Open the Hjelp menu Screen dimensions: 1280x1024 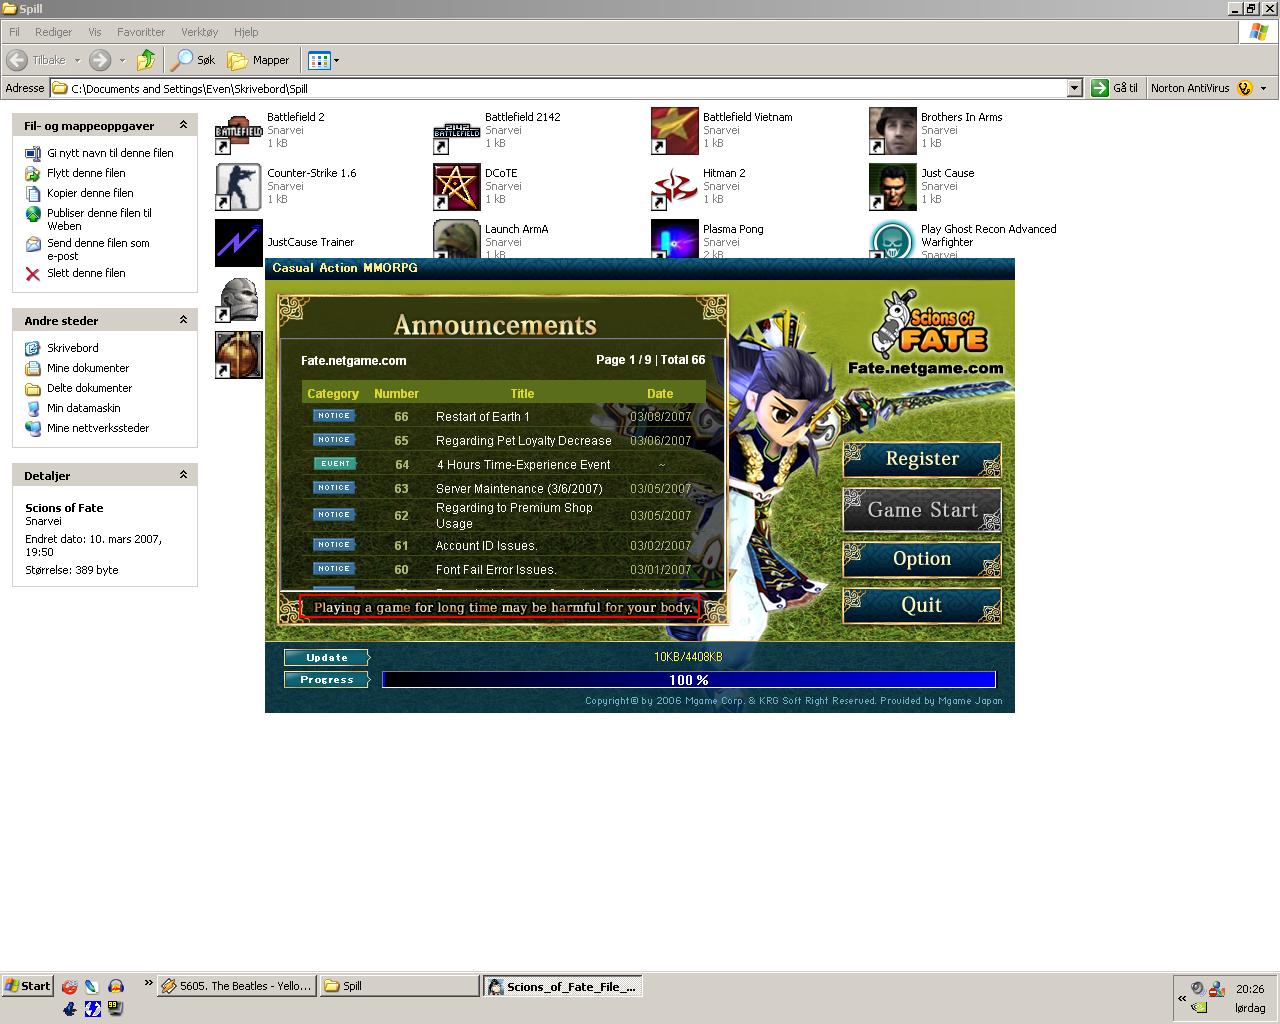[246, 32]
